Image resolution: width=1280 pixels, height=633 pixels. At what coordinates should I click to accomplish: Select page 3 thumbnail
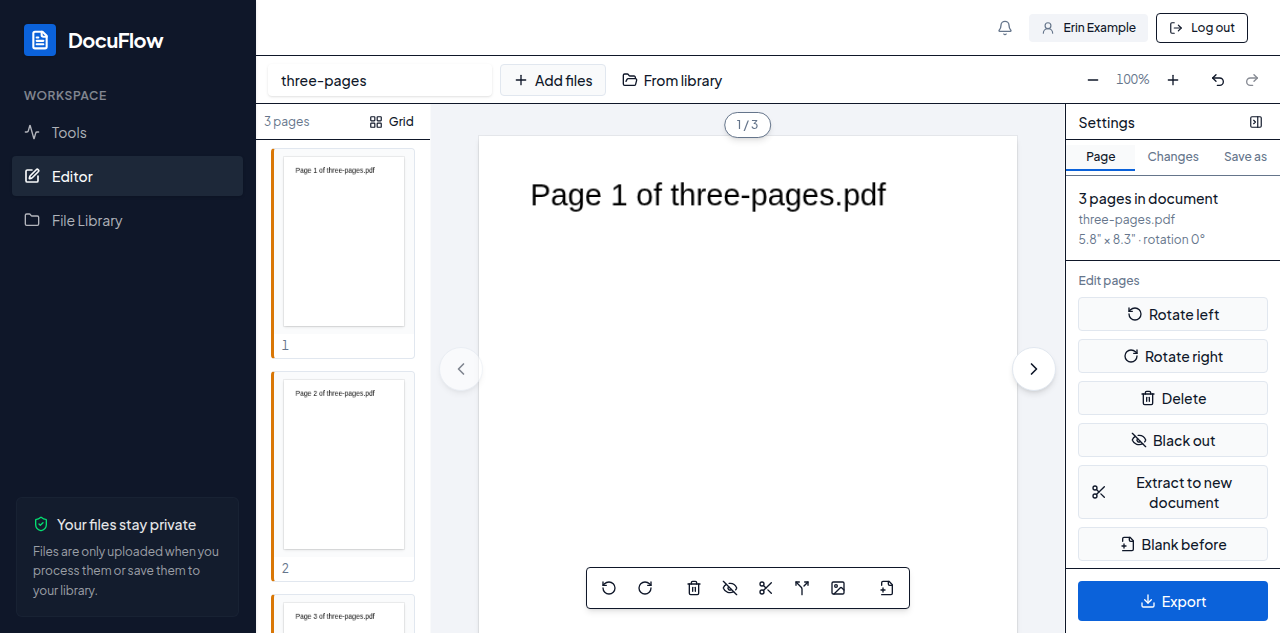pos(343,613)
